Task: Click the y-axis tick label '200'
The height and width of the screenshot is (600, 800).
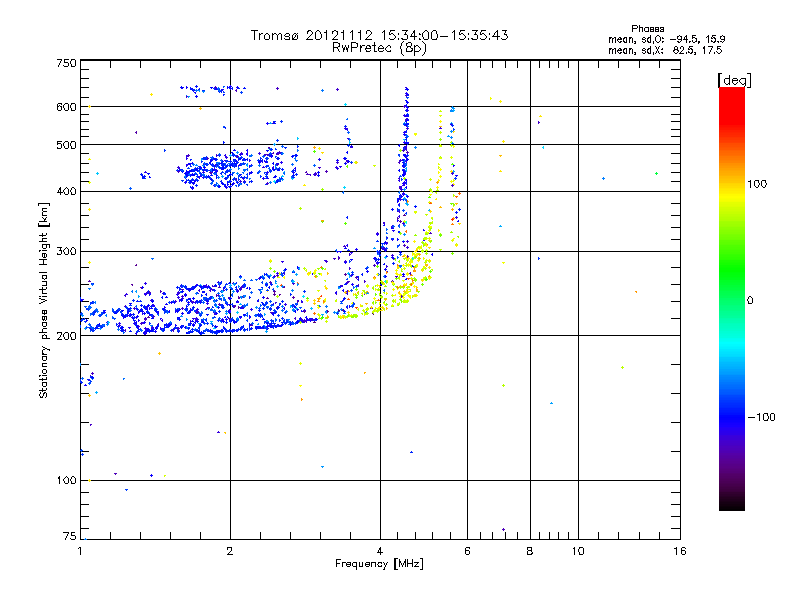Action: (x=66, y=336)
